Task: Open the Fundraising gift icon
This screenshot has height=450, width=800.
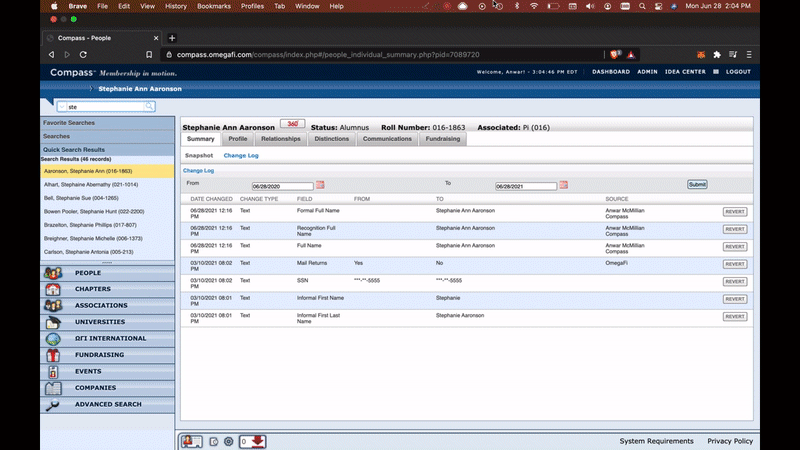Action: tap(53, 355)
